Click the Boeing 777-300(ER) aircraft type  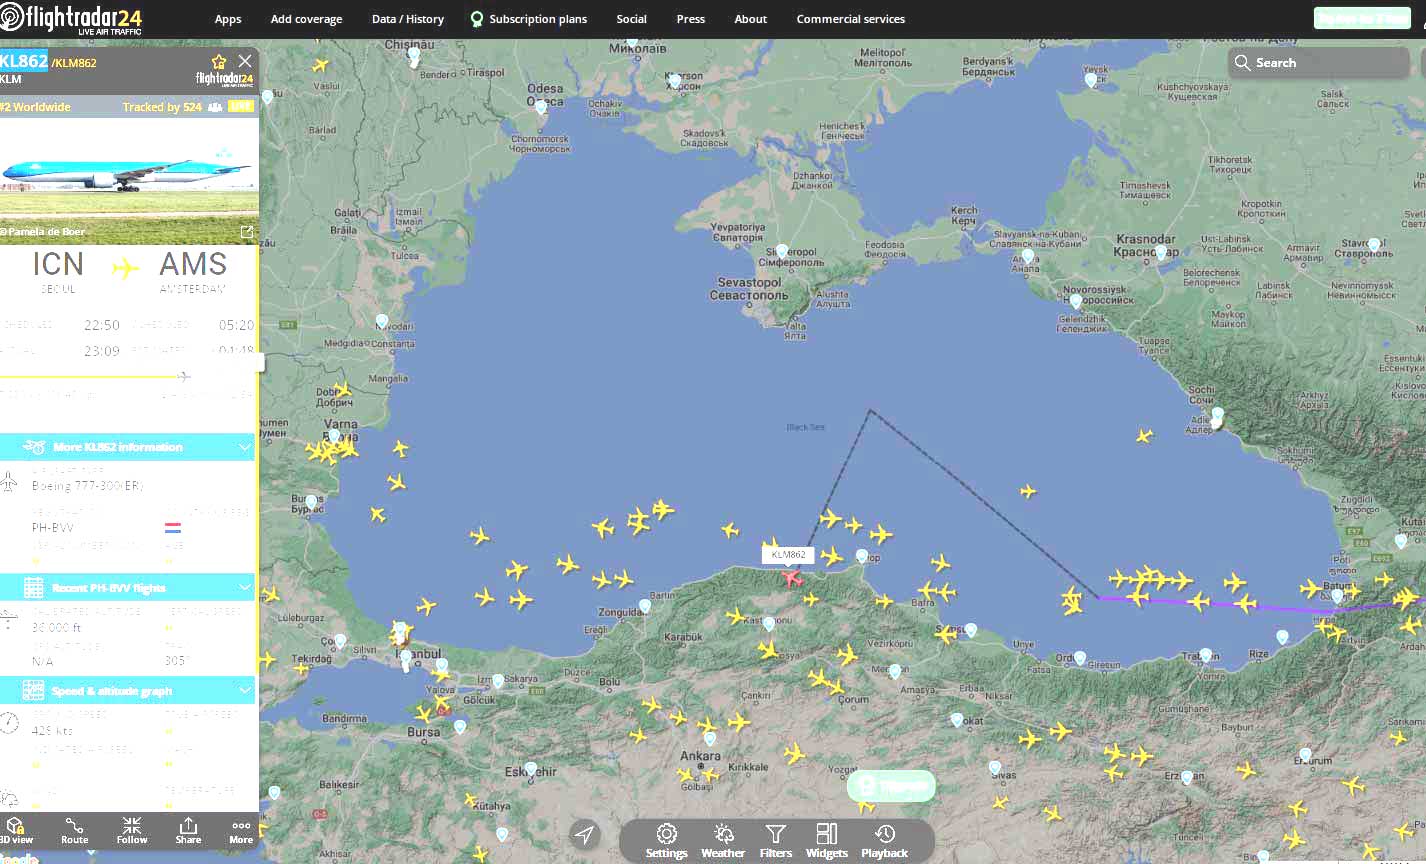pyautogui.click(x=87, y=486)
